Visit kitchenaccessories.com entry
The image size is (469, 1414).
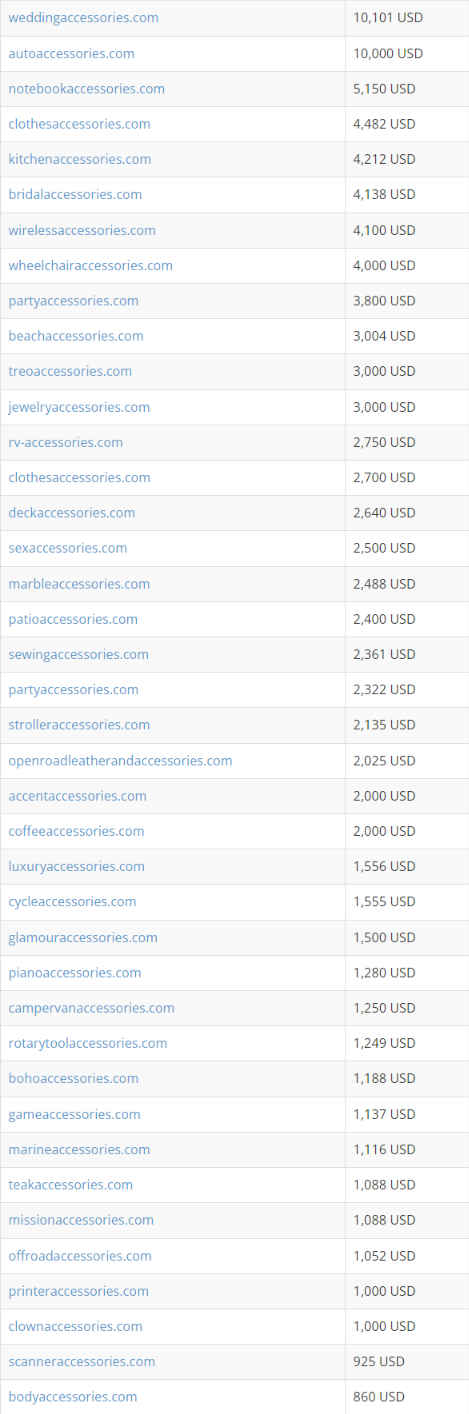[x=80, y=159]
